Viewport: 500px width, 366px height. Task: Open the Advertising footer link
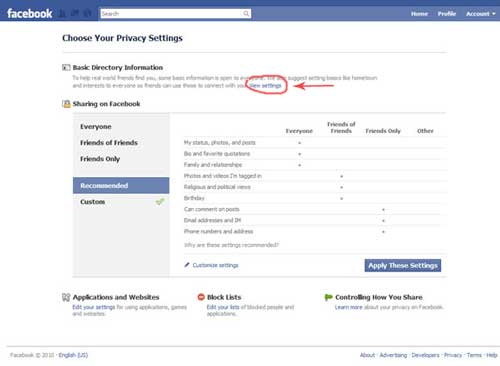tap(393, 355)
